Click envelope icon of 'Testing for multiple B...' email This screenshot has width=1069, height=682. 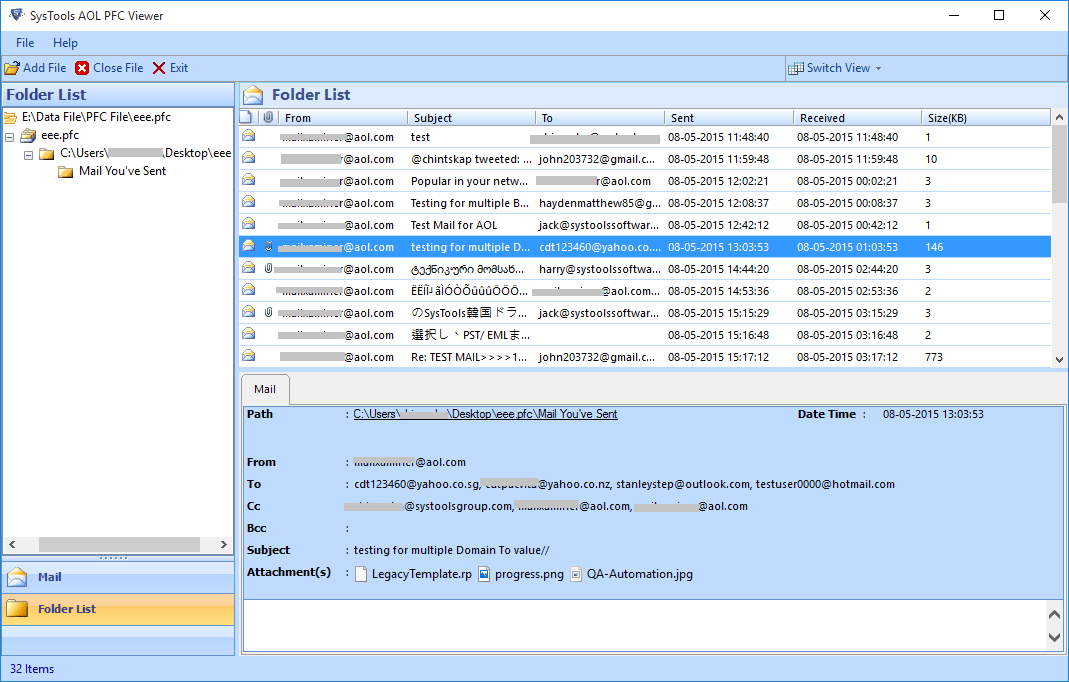(x=249, y=202)
